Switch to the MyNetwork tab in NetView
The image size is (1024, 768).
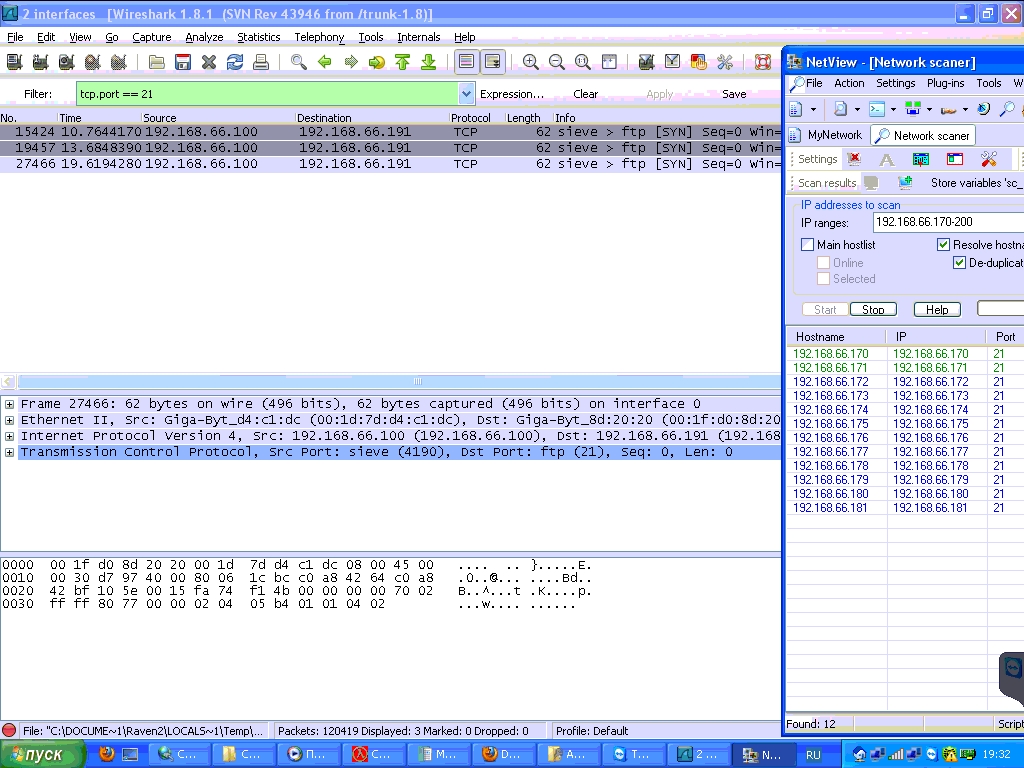[x=827, y=135]
